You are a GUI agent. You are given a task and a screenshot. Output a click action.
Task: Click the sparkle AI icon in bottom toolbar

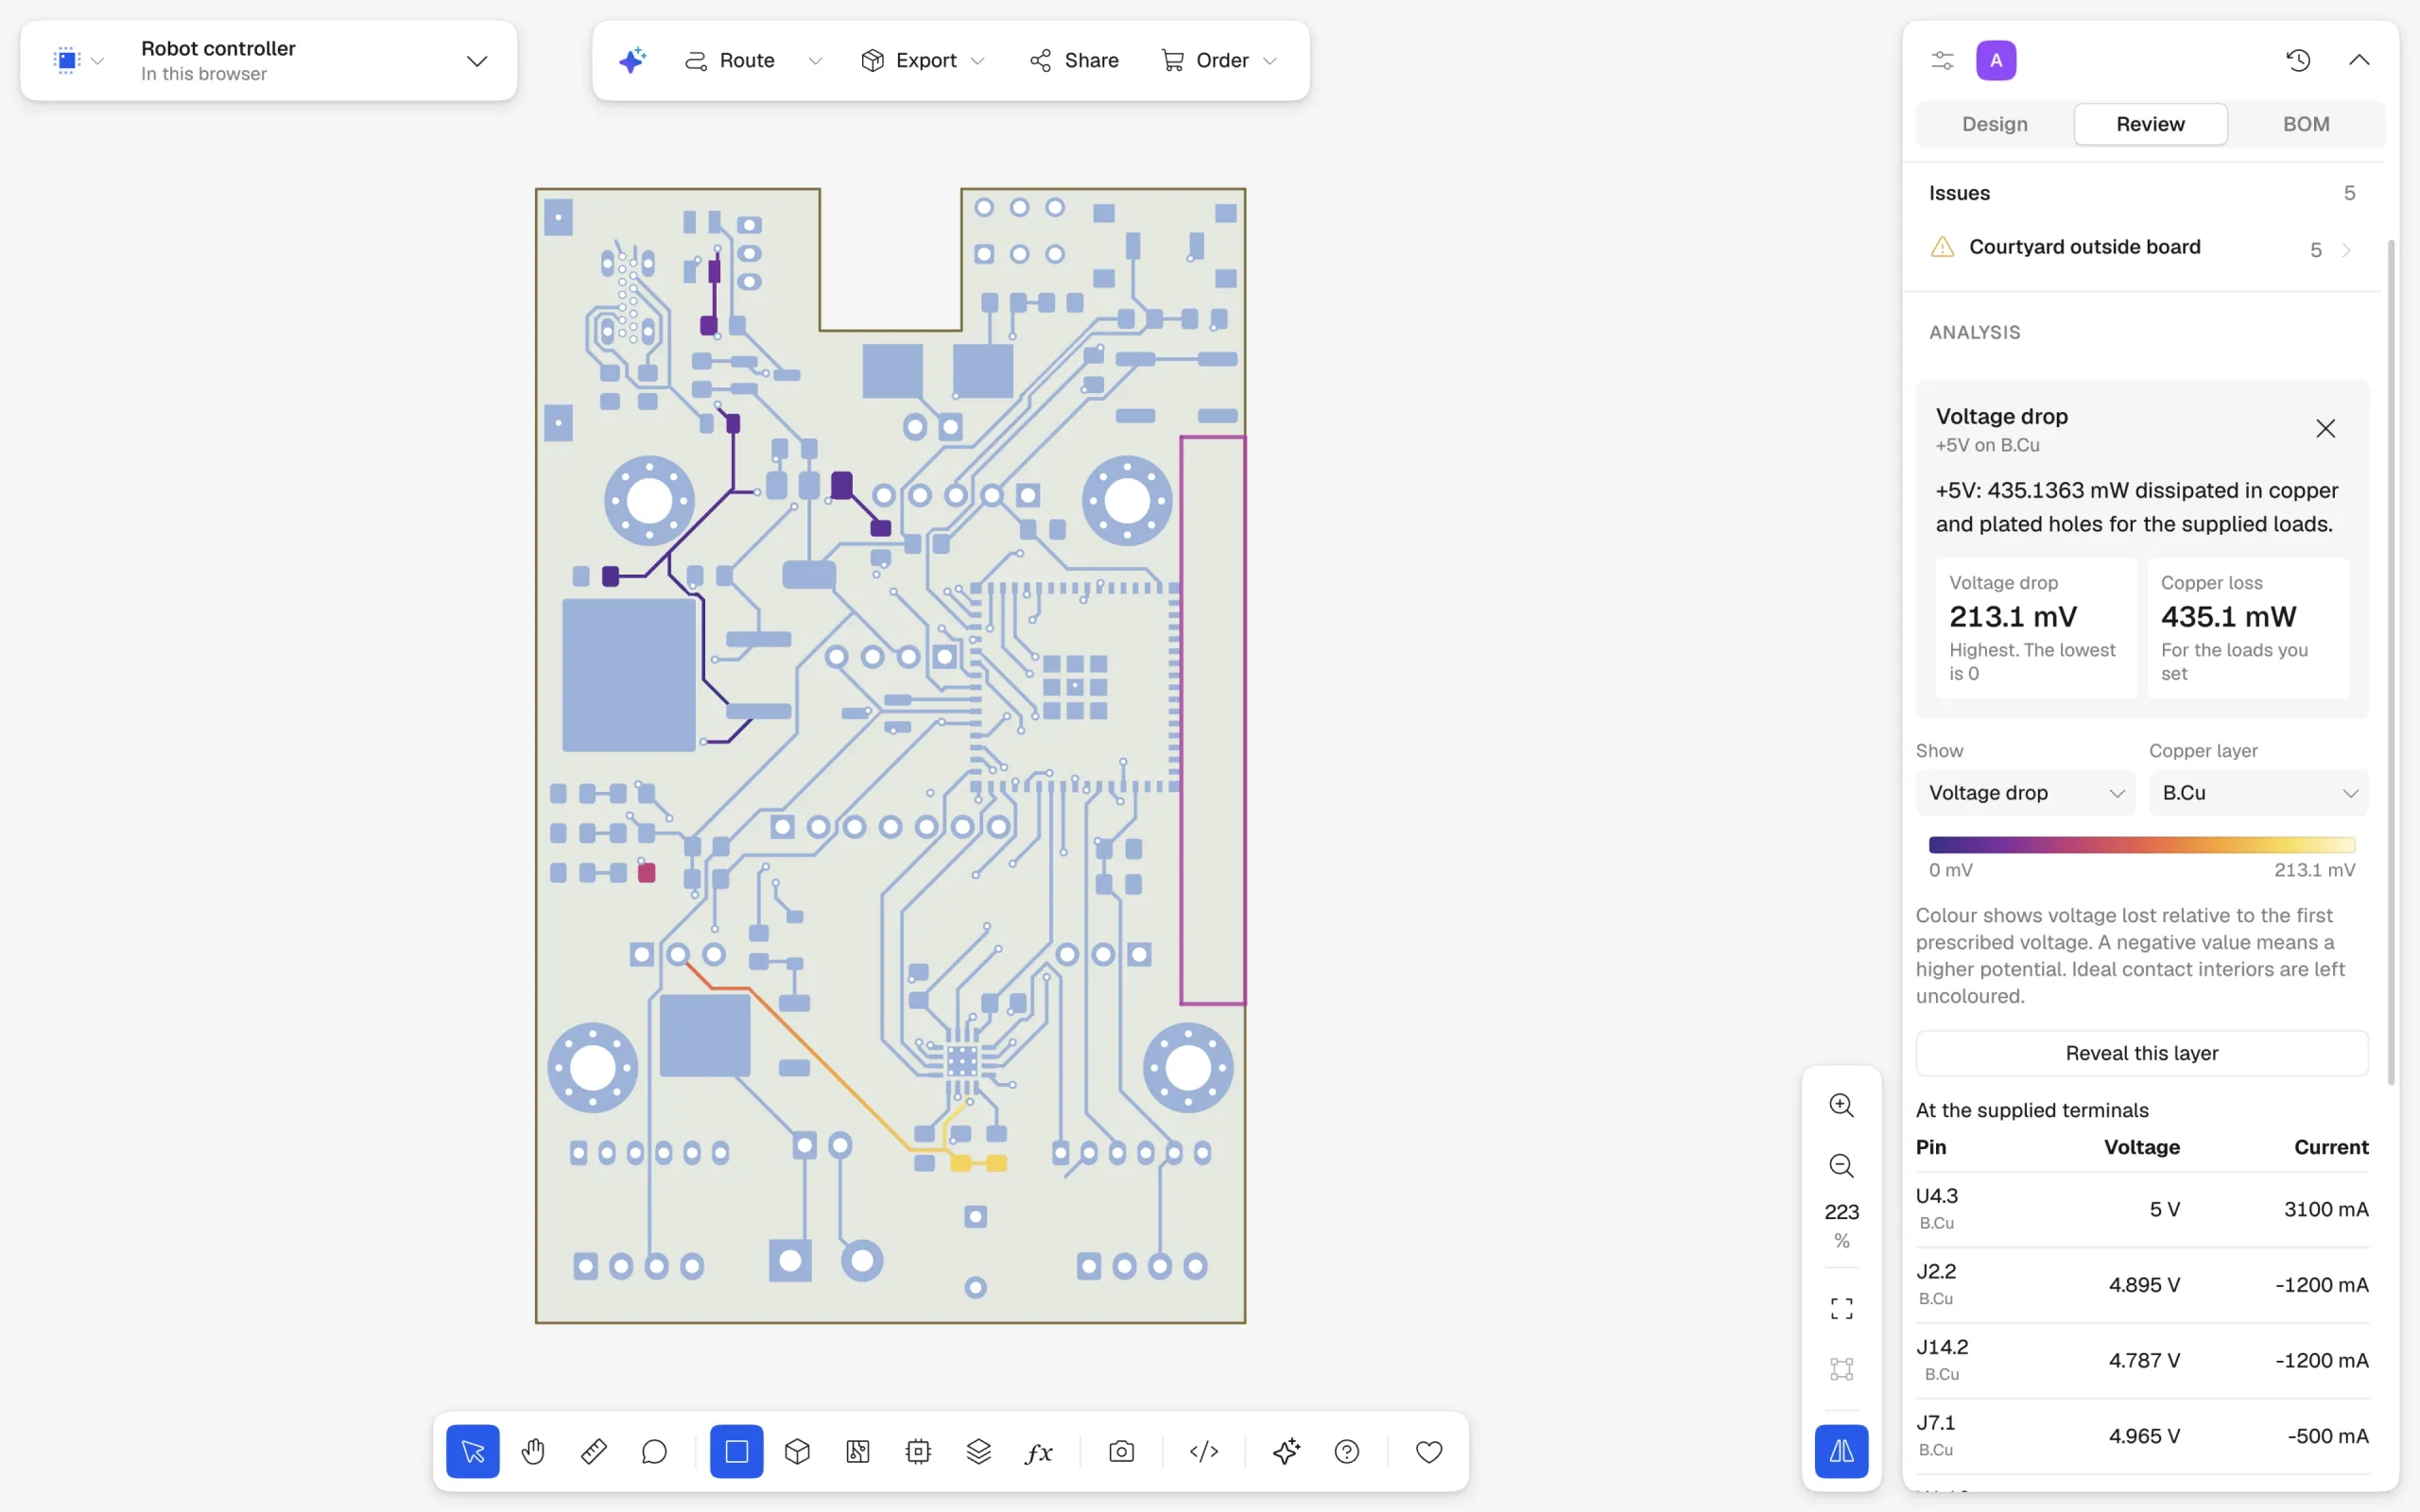[x=1287, y=1451]
